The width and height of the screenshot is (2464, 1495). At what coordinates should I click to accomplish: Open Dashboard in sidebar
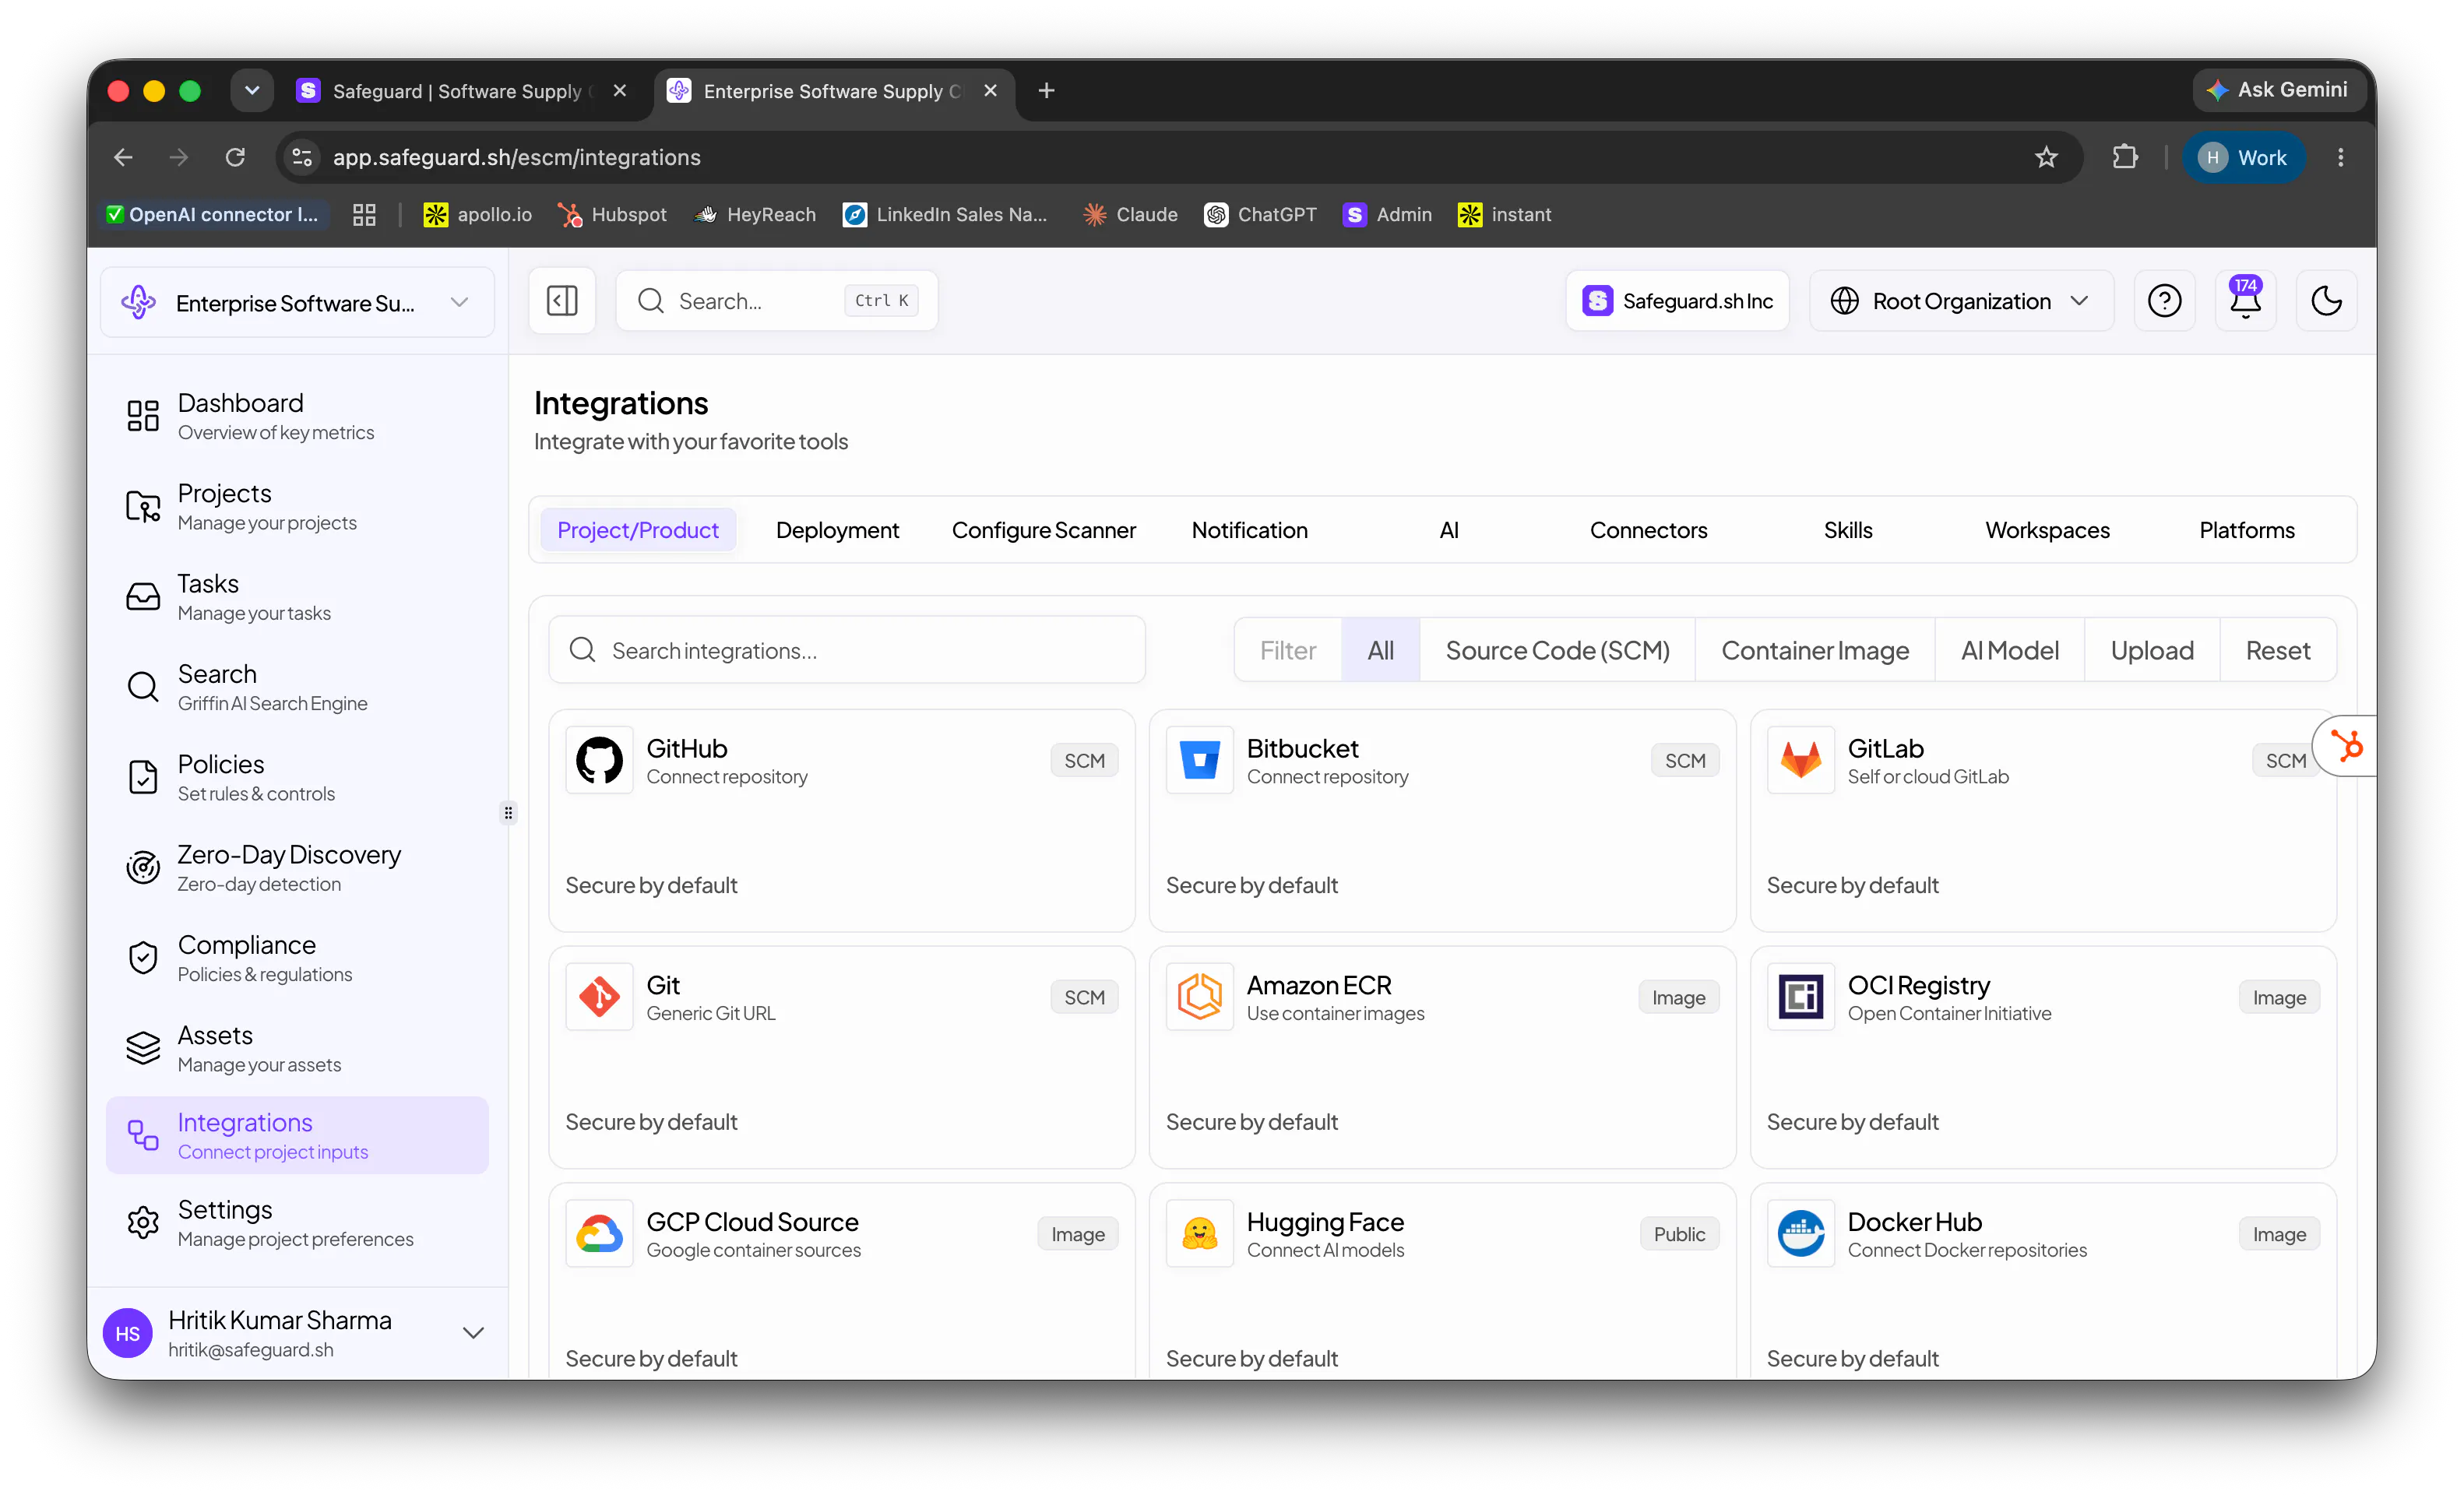click(x=297, y=416)
